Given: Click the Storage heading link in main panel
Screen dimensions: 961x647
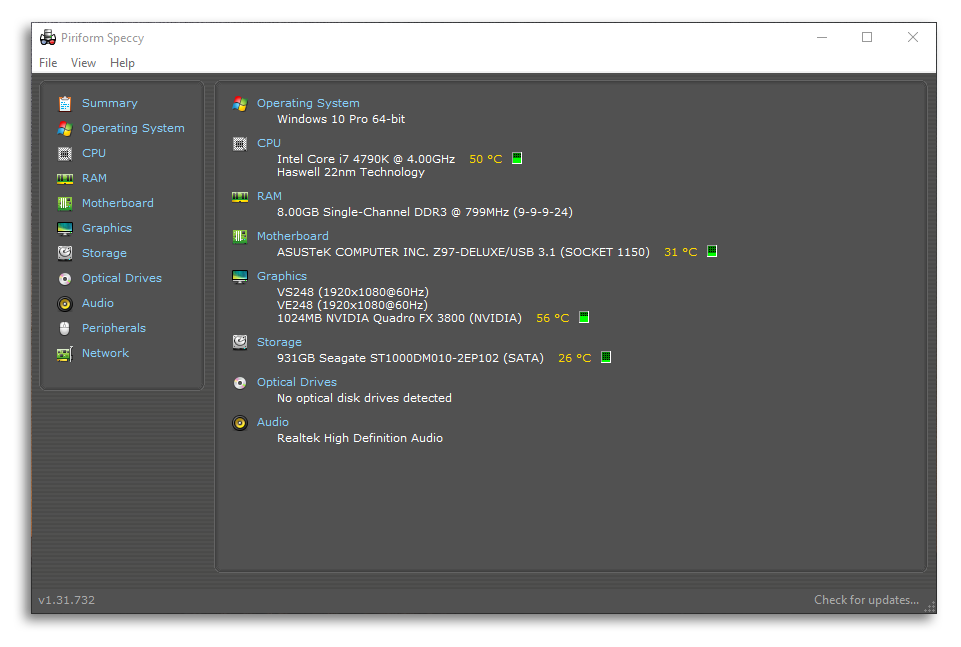Looking at the screenshot, I should point(279,342).
